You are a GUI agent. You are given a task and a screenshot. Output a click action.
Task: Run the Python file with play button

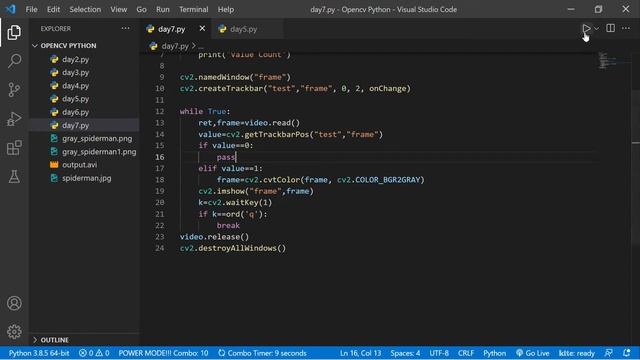coord(586,28)
